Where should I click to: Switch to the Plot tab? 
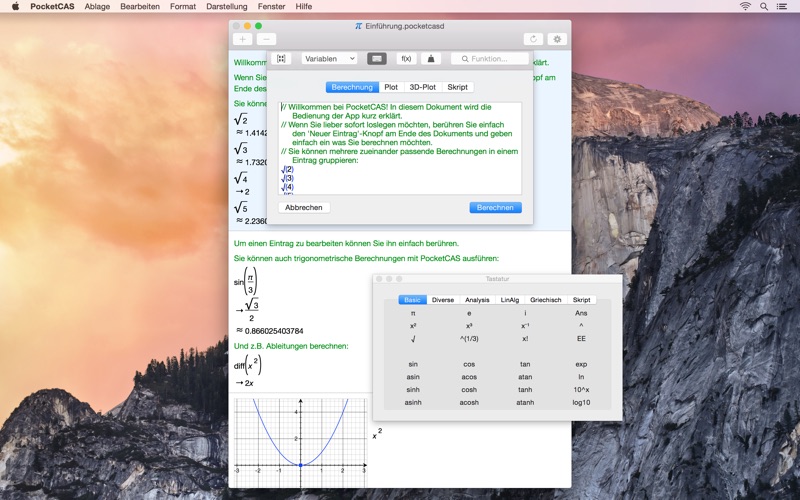391,87
